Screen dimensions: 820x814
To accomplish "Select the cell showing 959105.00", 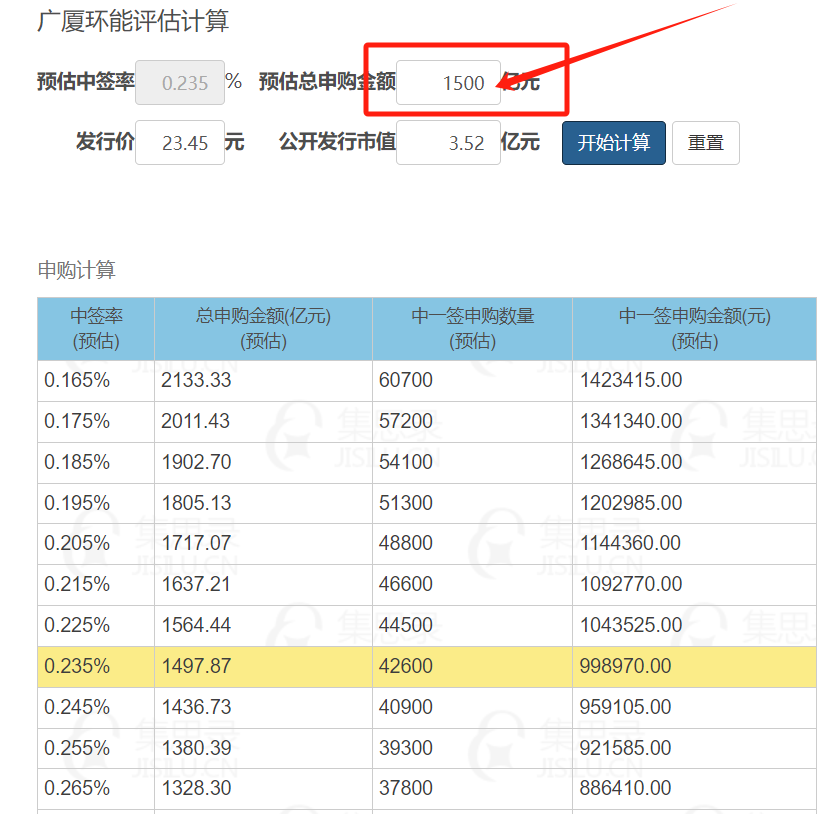I will tap(694, 707).
